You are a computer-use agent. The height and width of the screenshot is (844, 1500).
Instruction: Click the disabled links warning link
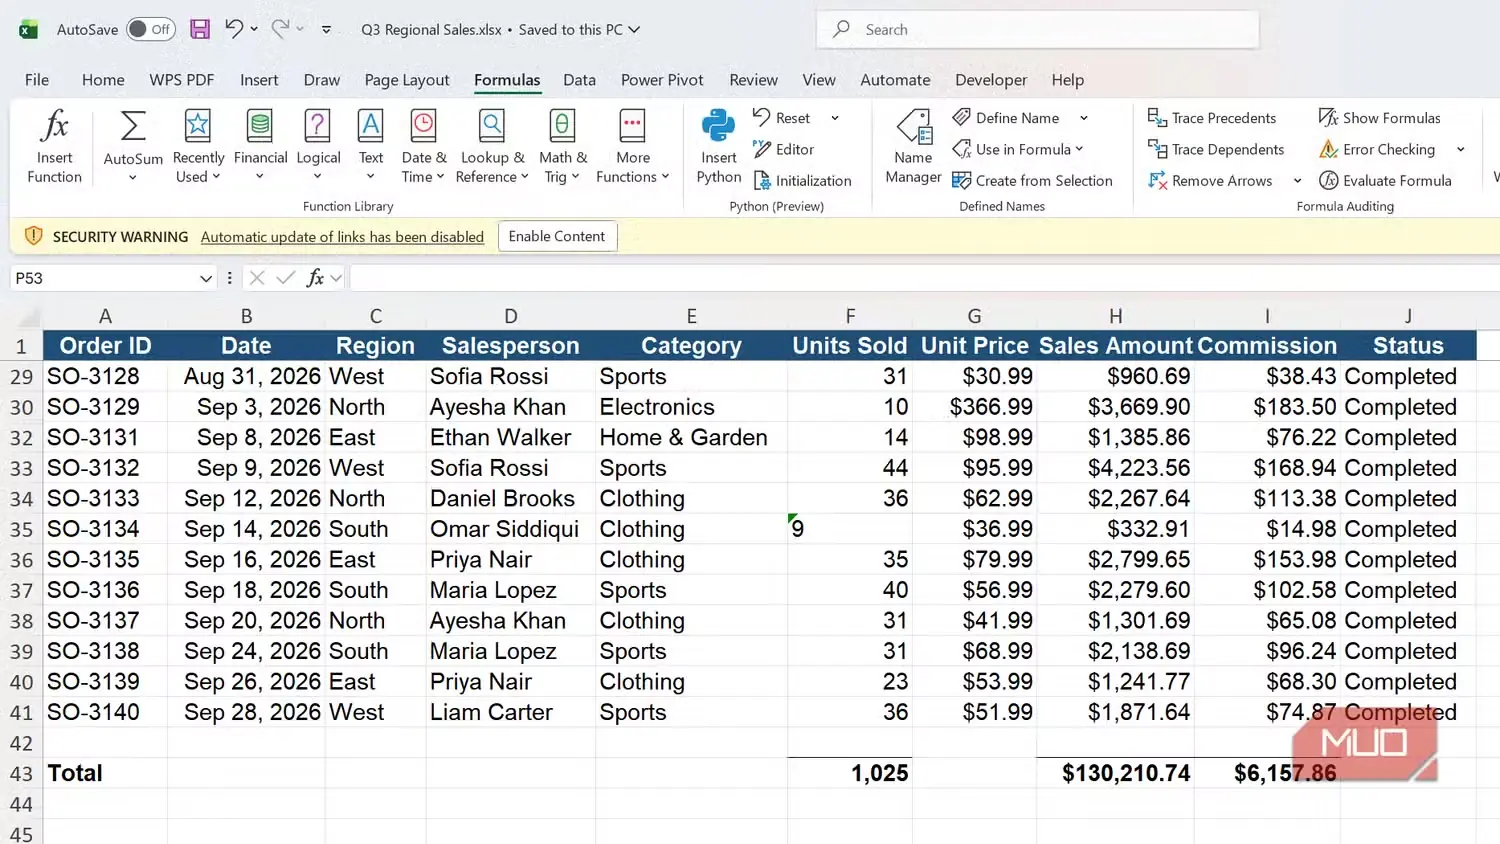(342, 237)
